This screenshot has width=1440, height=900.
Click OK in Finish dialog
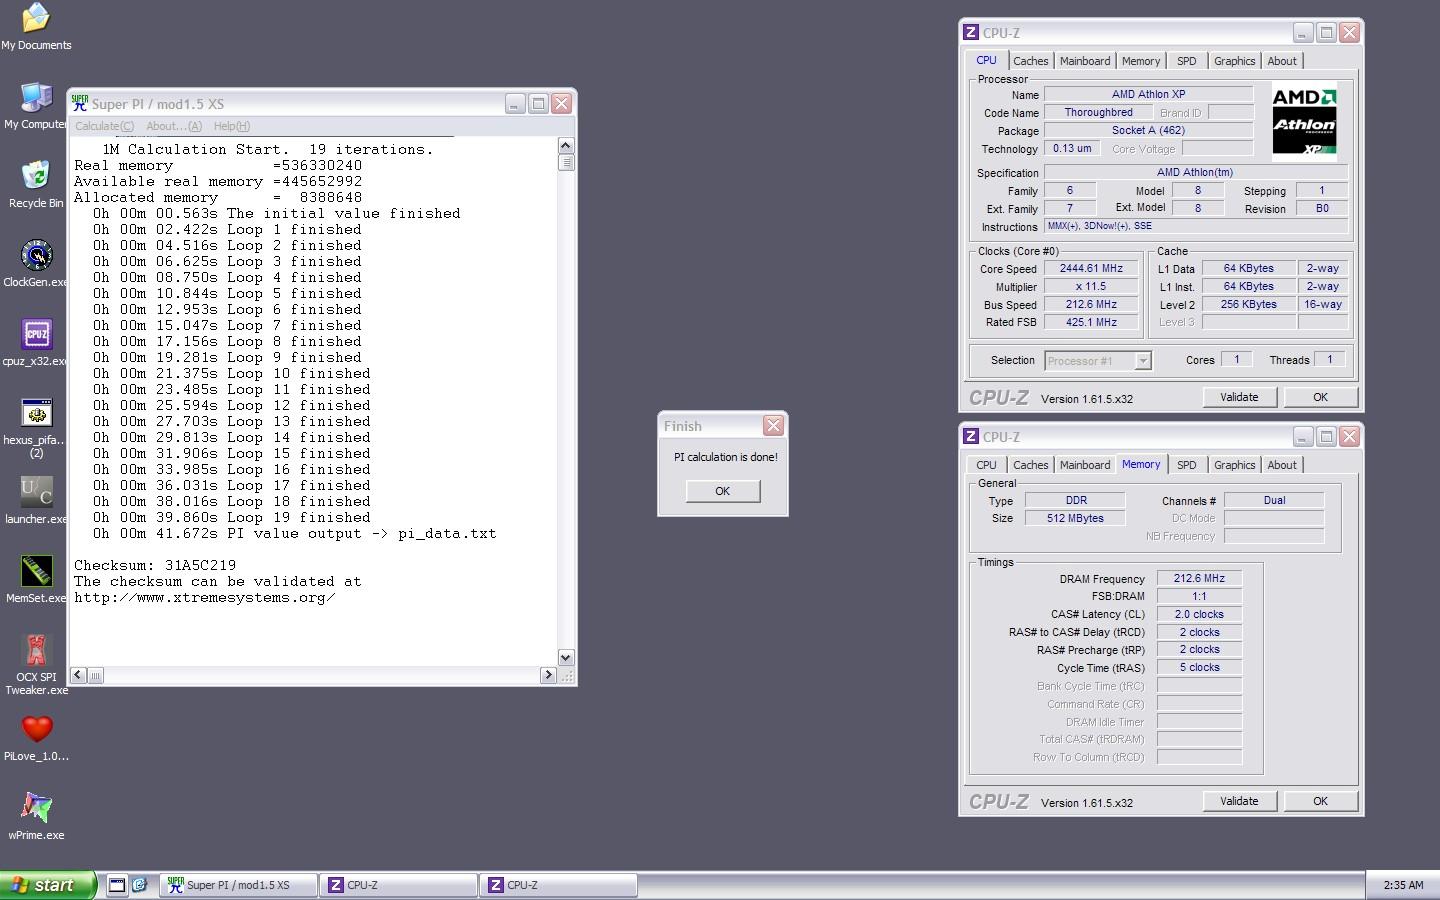(x=723, y=491)
